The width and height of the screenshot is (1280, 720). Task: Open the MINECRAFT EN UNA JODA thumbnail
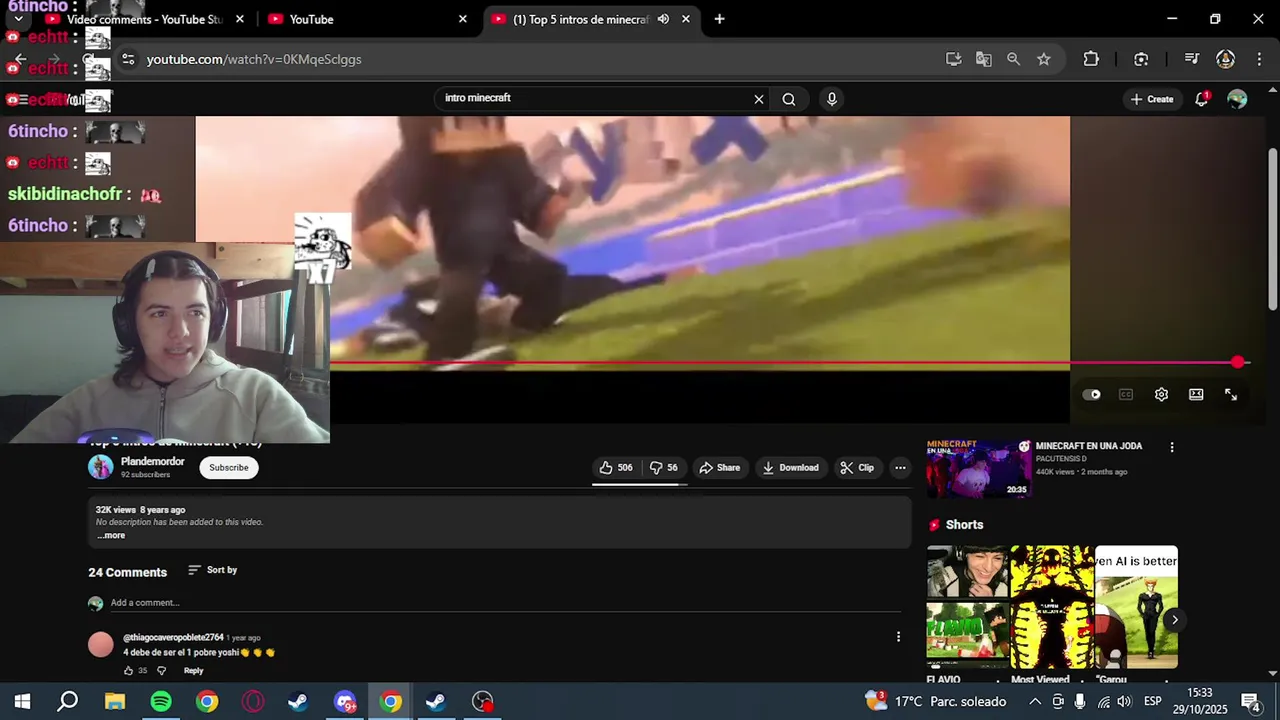click(979, 469)
